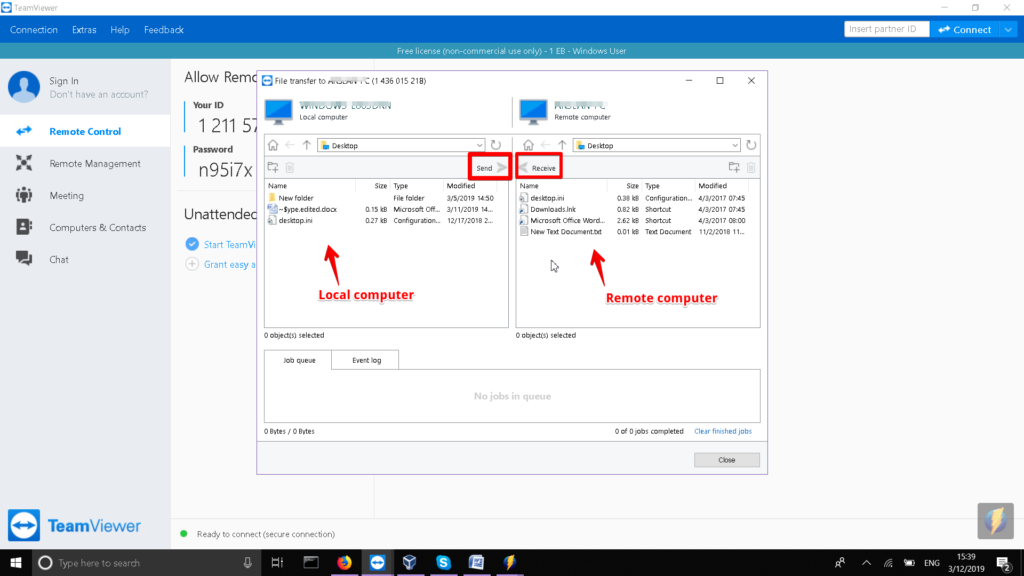The height and width of the screenshot is (576, 1024).
Task: Click the taskbar search box
Action: coord(146,562)
